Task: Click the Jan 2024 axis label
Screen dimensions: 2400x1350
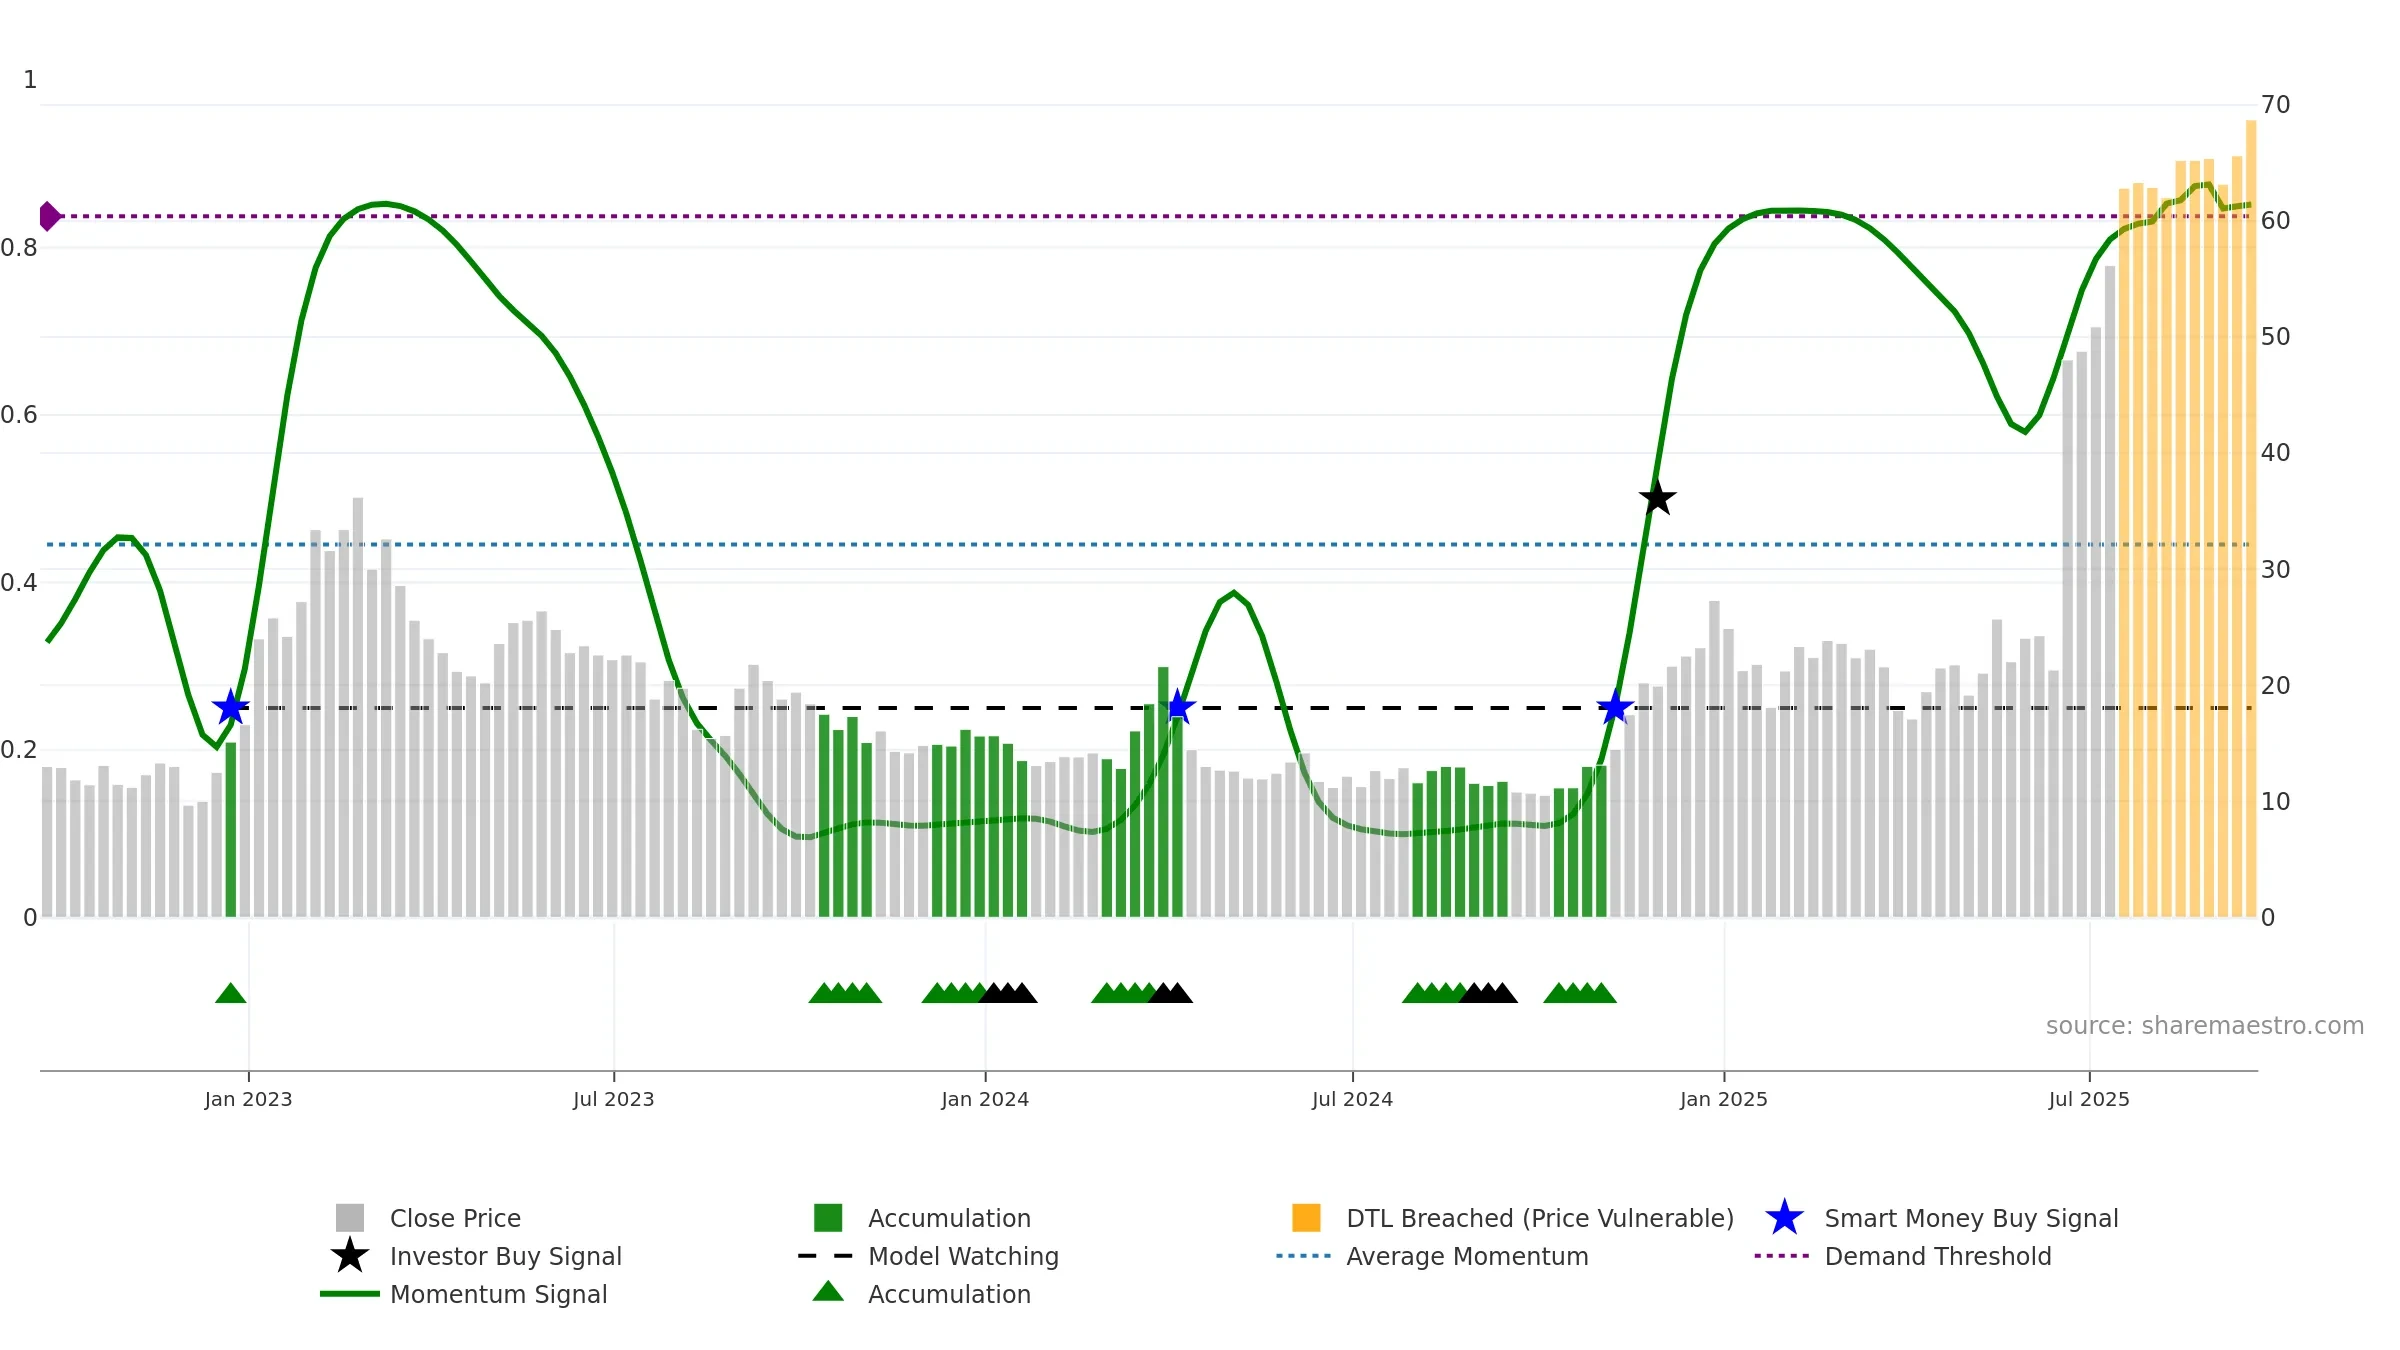Action: pos(985,1100)
